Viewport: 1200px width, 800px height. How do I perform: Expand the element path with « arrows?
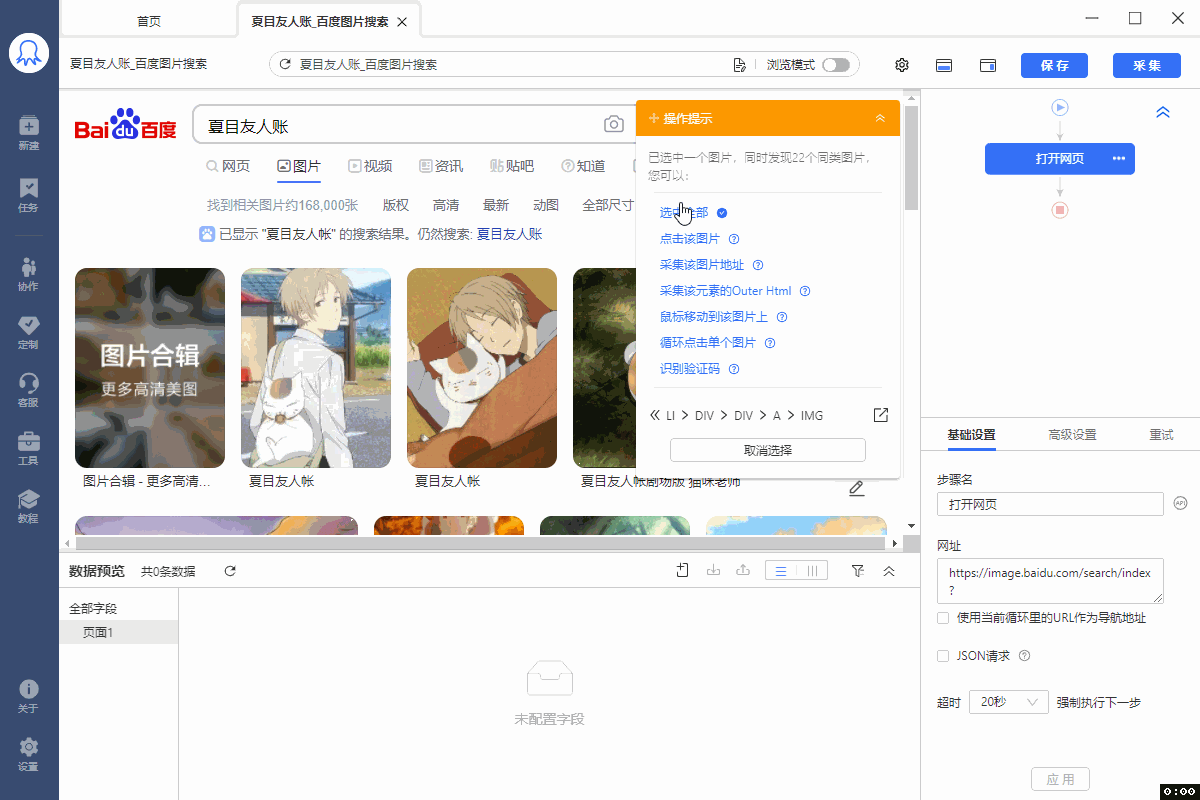655,415
